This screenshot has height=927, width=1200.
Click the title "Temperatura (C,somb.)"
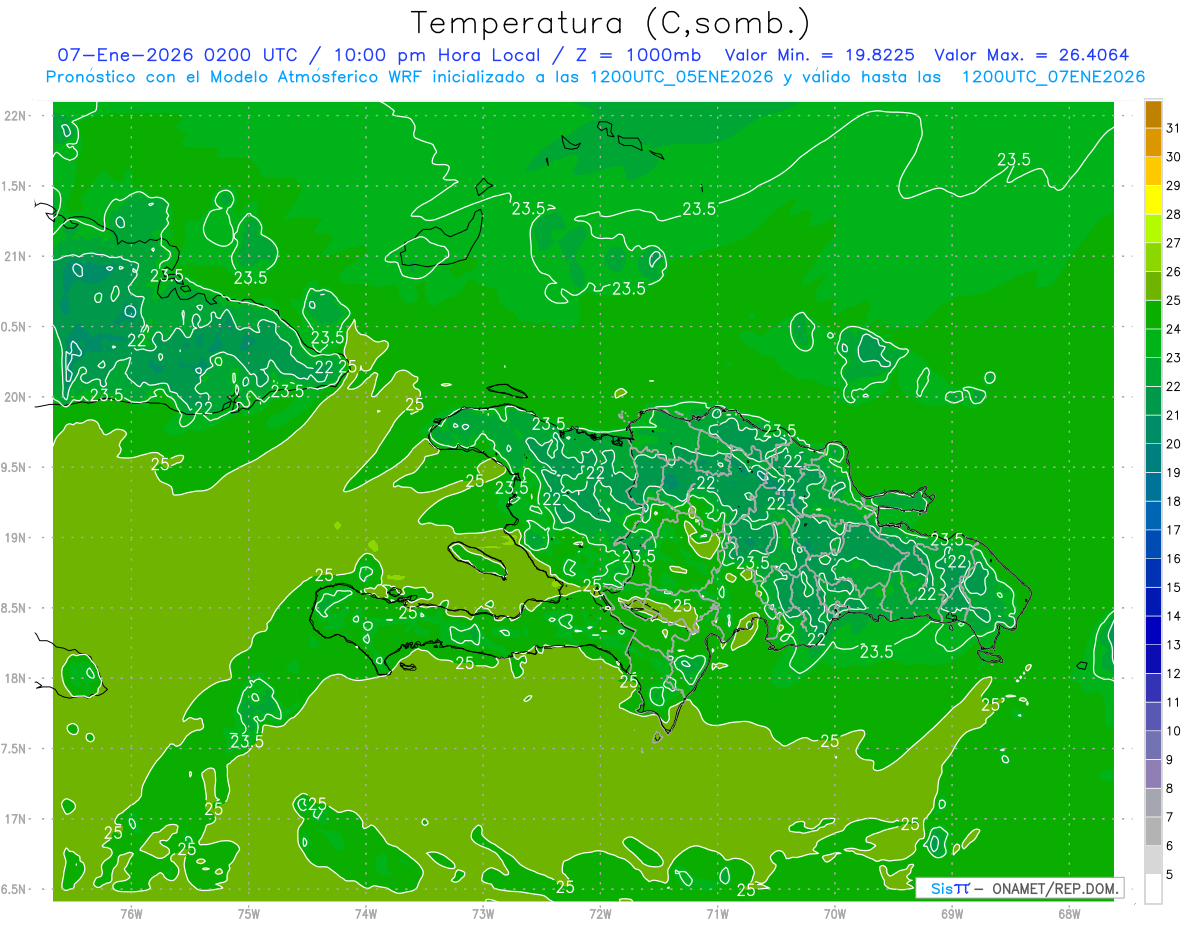(x=610, y=23)
